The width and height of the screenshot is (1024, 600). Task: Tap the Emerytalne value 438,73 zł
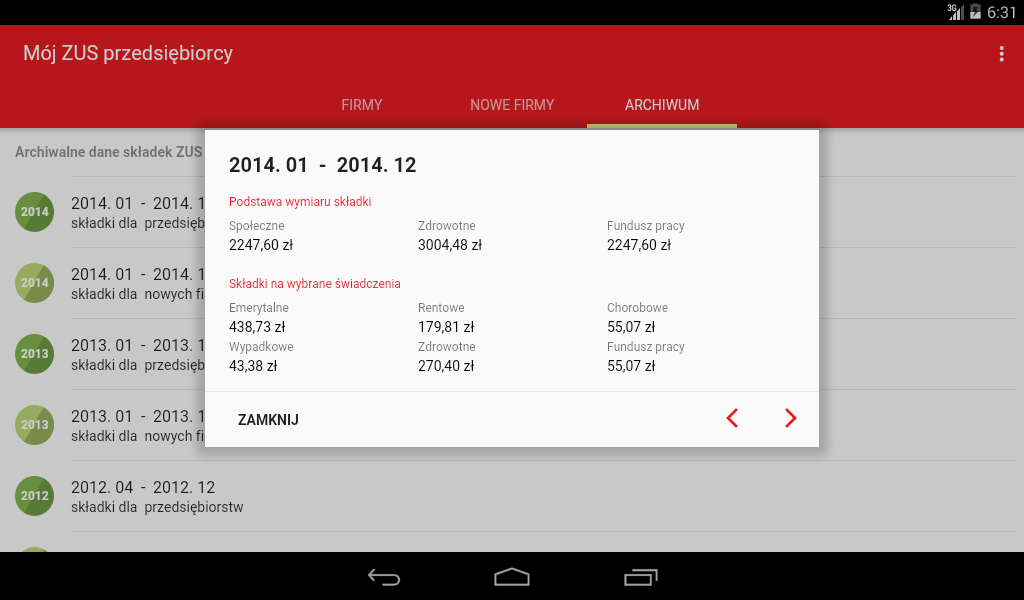(x=257, y=327)
